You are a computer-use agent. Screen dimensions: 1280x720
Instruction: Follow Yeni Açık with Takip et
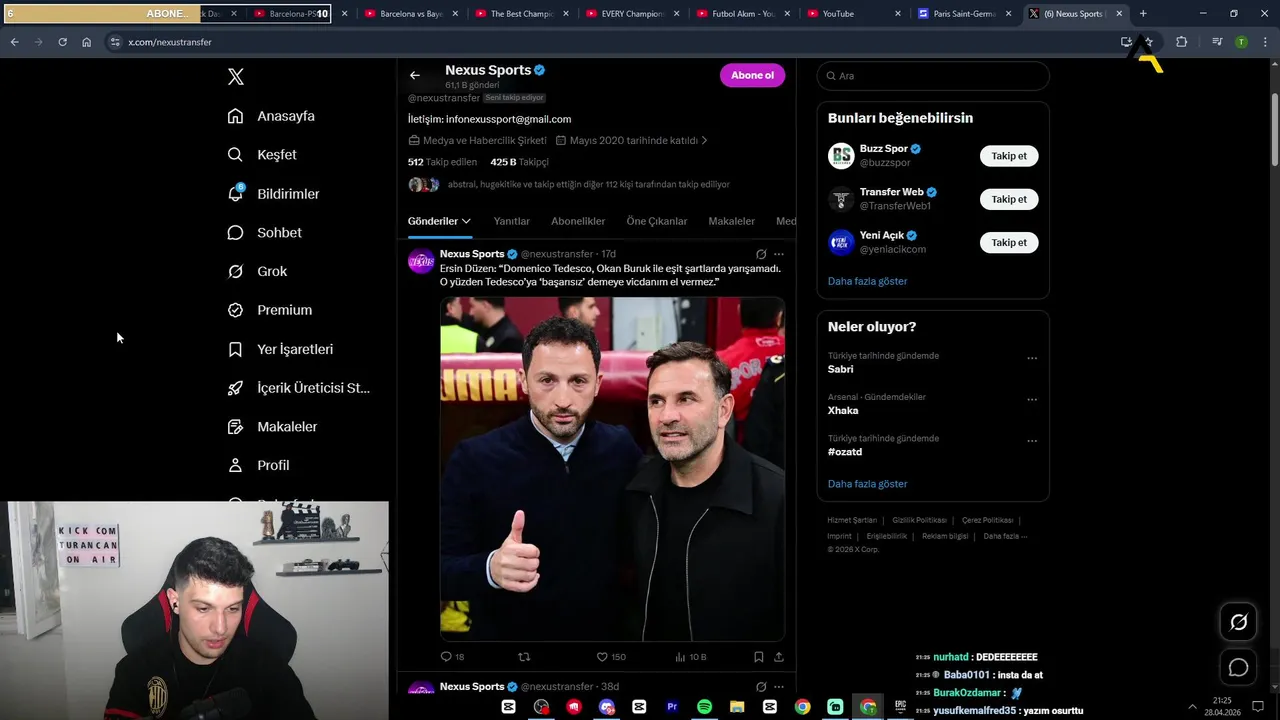1009,242
